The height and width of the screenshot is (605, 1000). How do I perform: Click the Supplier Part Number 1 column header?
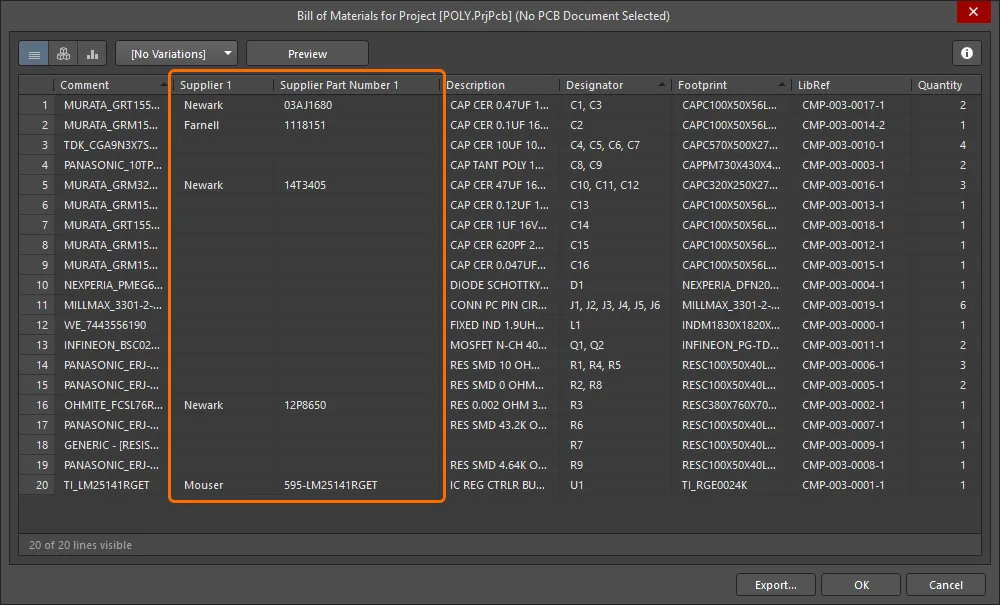(340, 84)
